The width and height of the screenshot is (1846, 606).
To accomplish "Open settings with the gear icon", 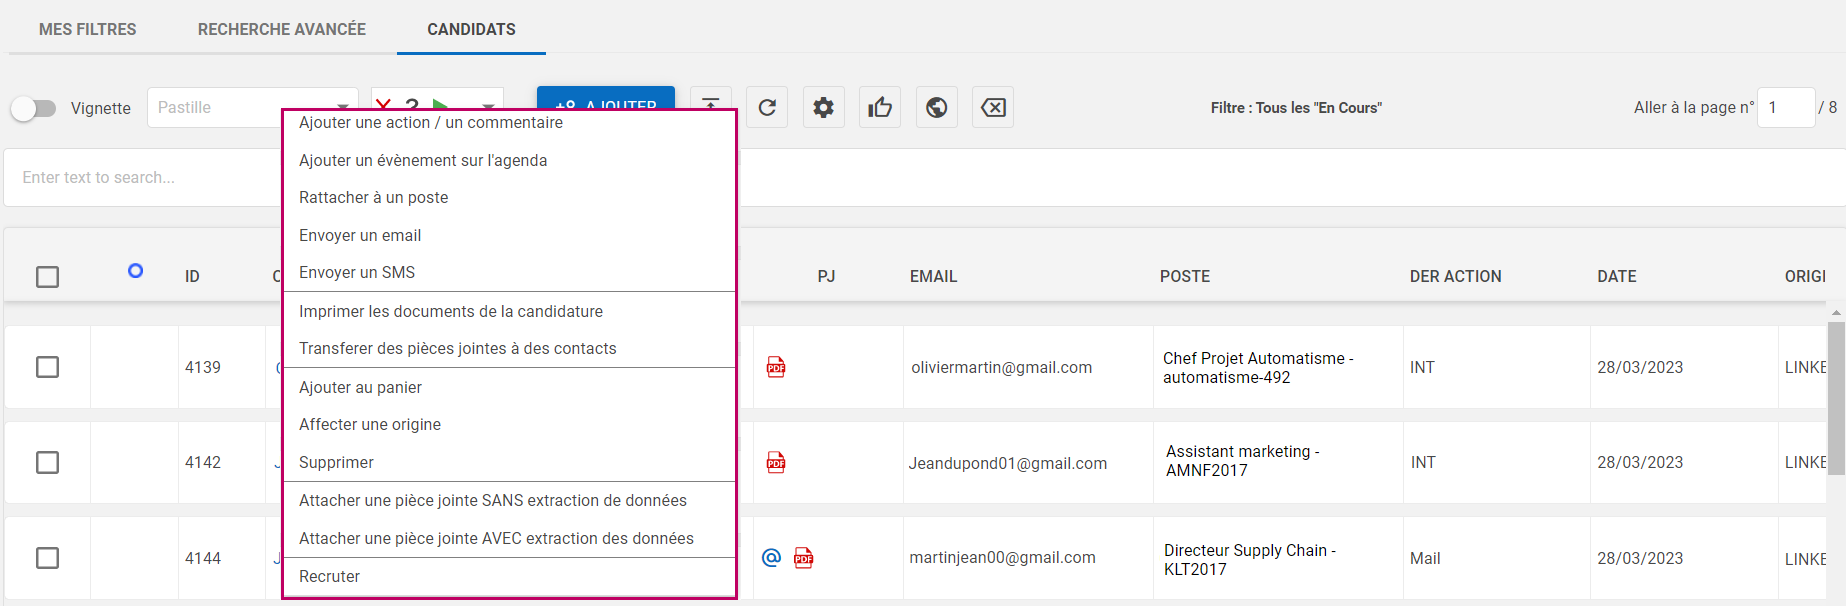I will click(823, 108).
